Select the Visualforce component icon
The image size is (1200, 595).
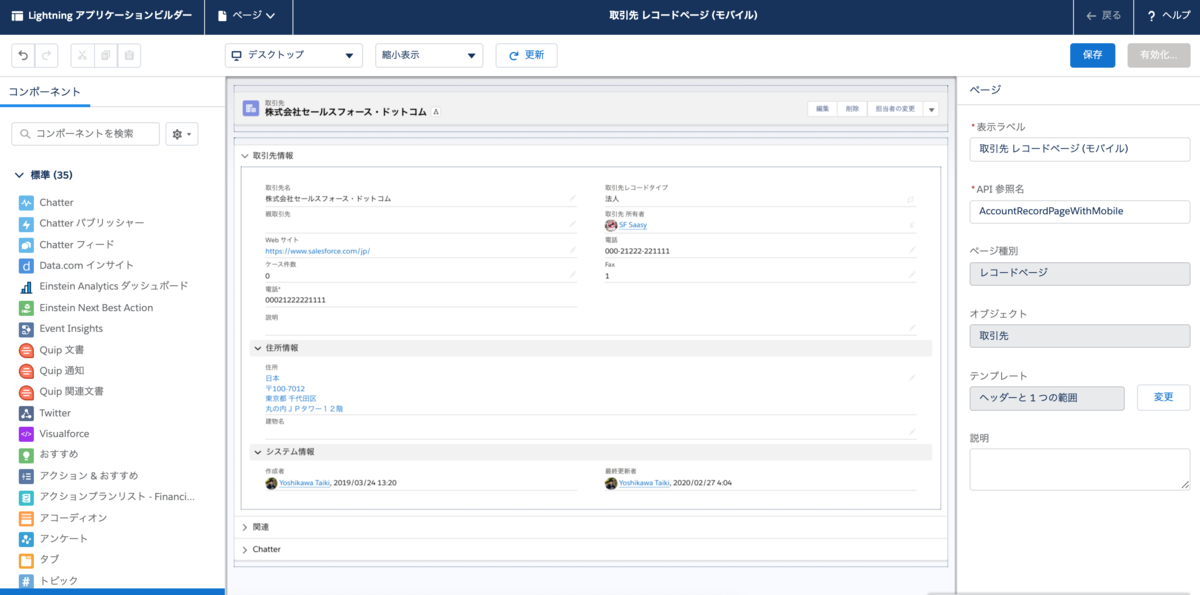click(x=27, y=434)
